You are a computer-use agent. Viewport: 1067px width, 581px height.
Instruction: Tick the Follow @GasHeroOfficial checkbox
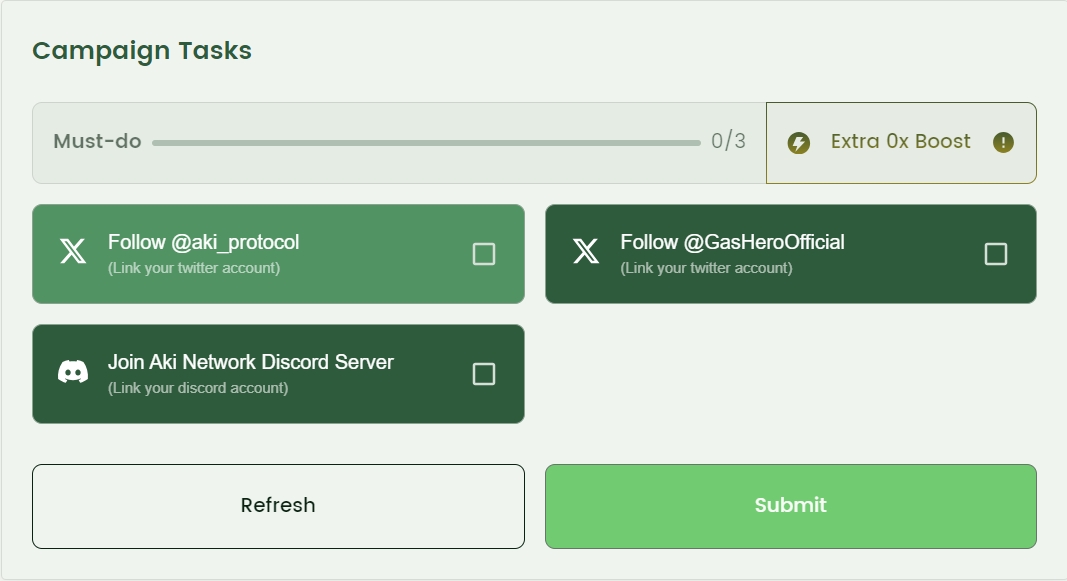996,254
